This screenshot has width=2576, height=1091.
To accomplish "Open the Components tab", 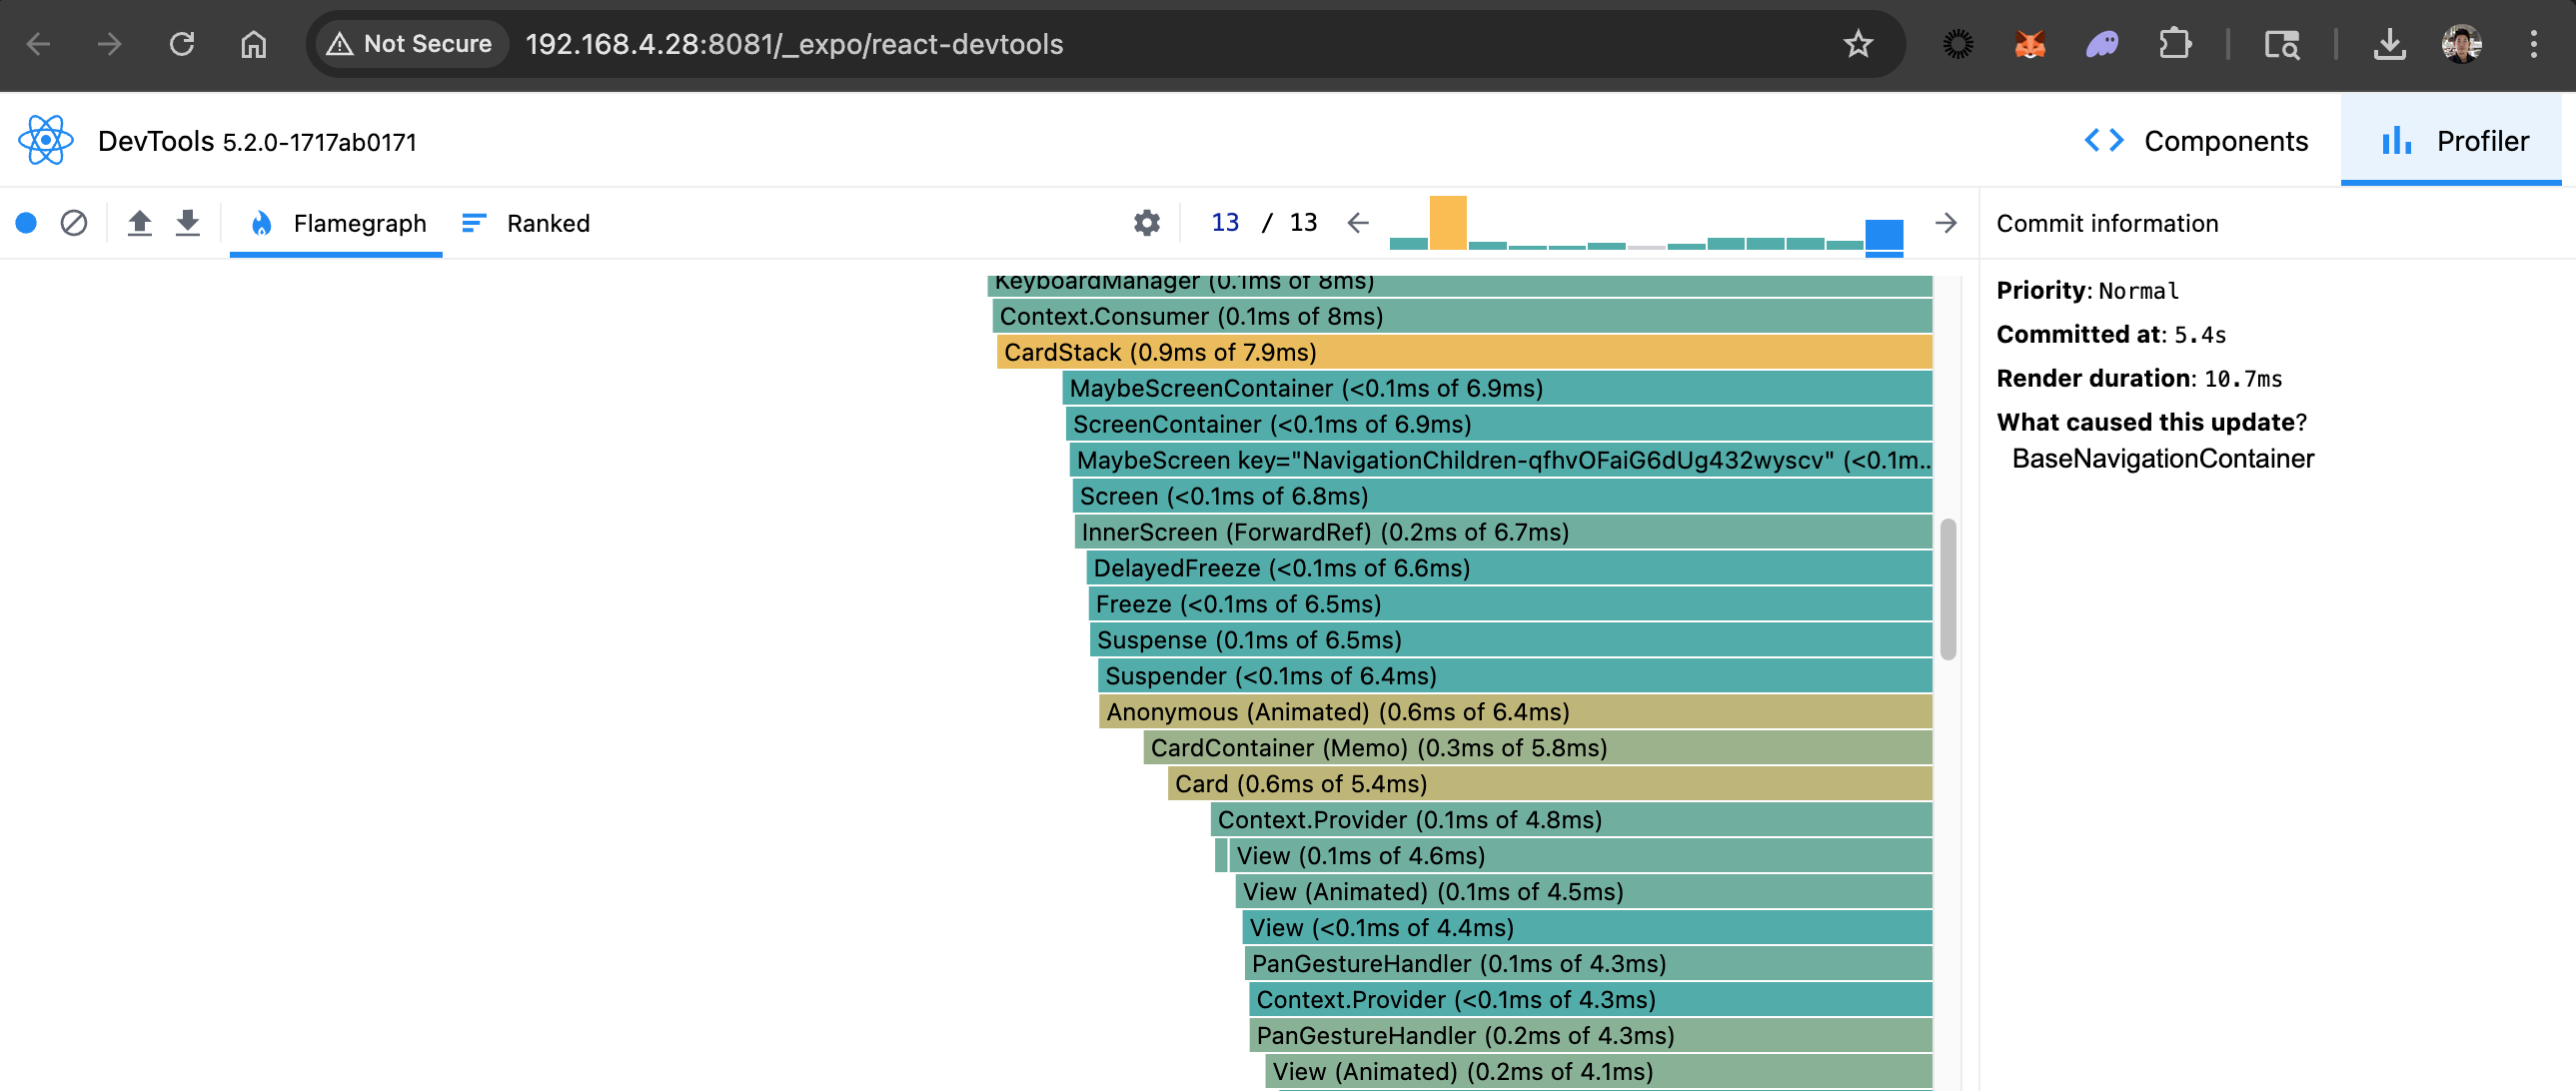I will [2196, 141].
